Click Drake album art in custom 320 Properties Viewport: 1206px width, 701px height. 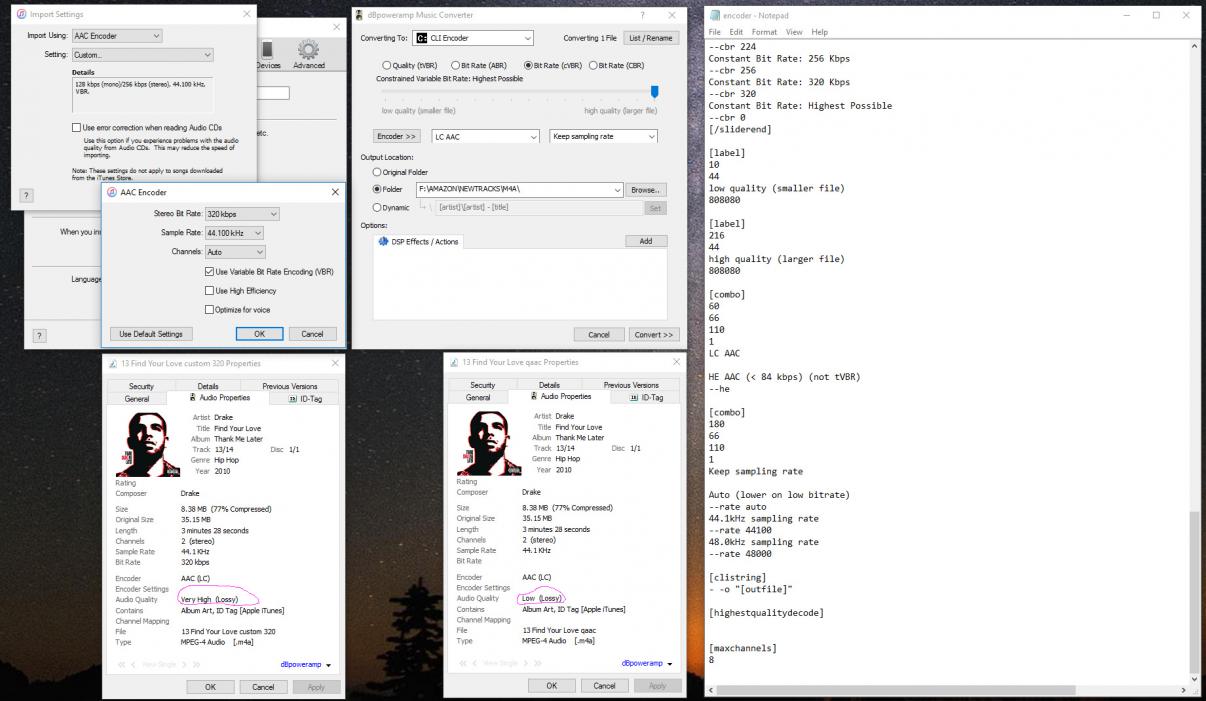click(149, 443)
